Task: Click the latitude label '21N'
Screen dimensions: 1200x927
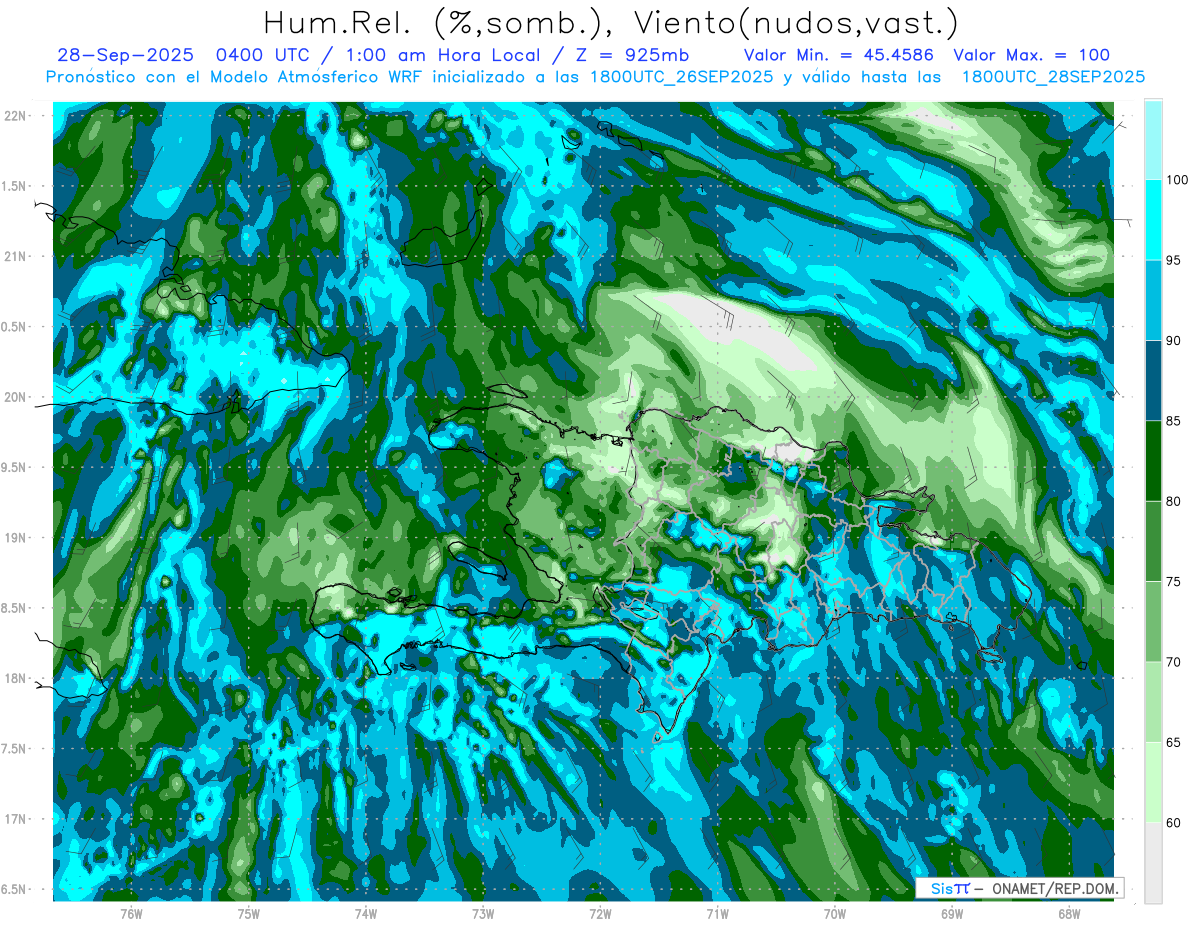Action: coord(17,256)
